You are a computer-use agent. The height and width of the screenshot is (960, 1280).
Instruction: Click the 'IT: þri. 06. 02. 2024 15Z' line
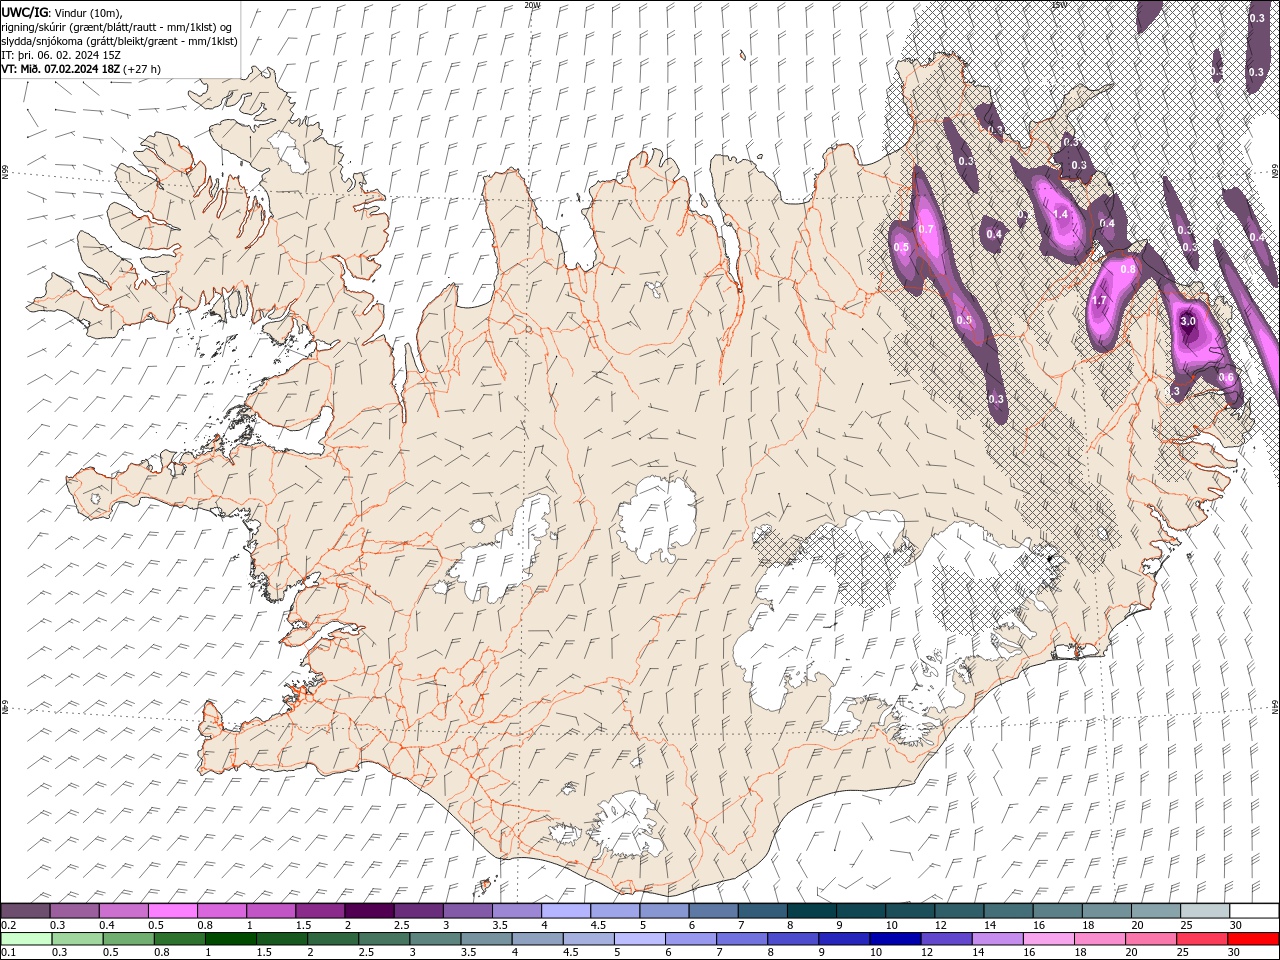(x=62, y=55)
